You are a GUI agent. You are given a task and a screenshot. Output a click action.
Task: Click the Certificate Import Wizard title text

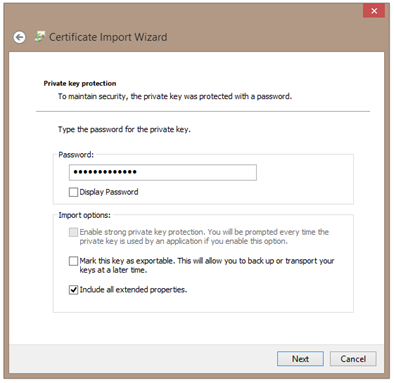tap(108, 37)
